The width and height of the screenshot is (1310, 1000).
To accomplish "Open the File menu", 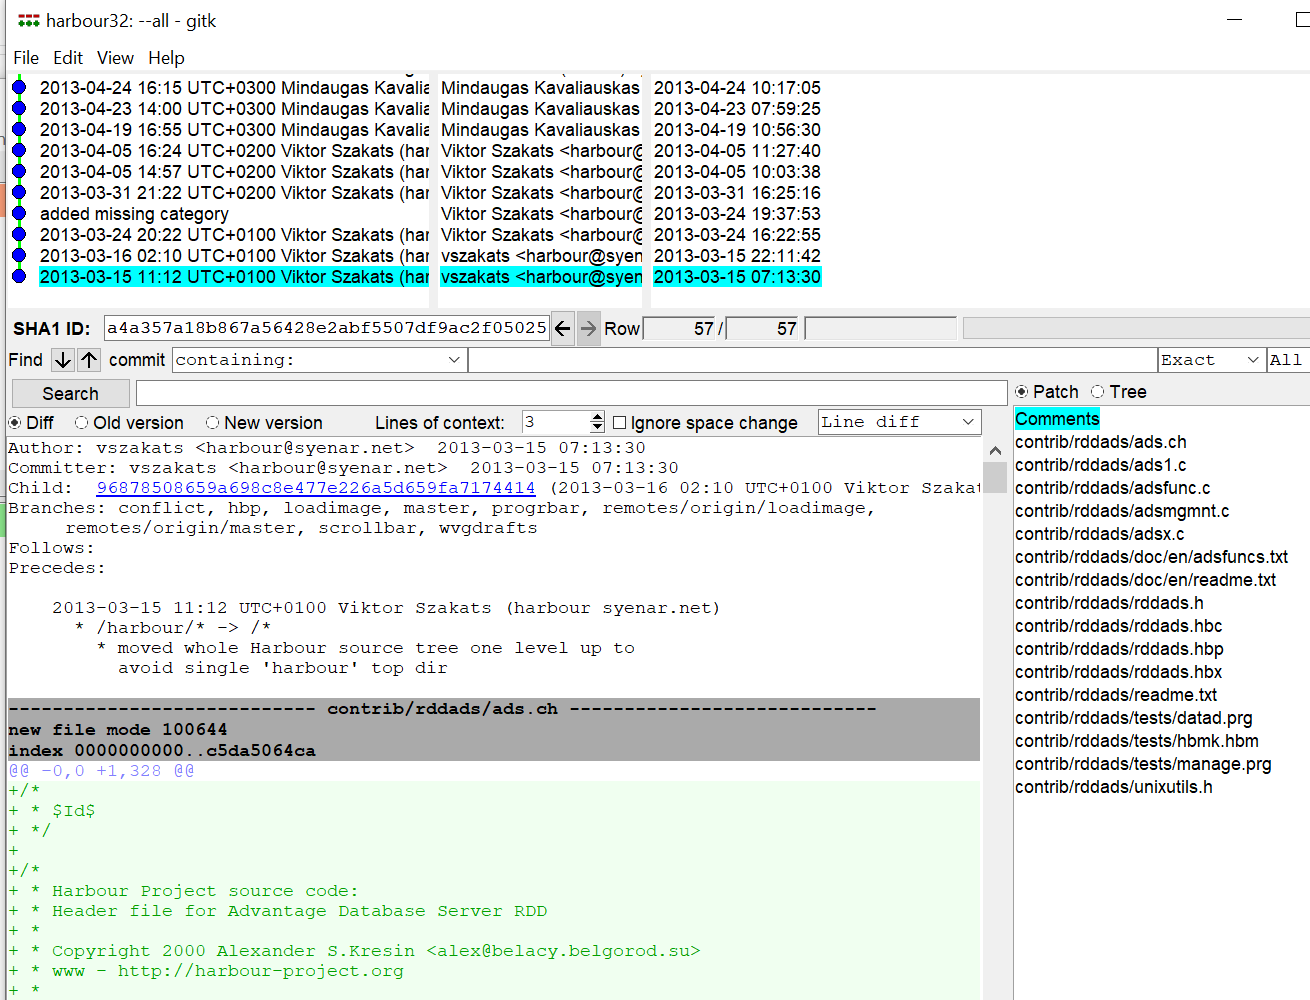I will (x=26, y=58).
